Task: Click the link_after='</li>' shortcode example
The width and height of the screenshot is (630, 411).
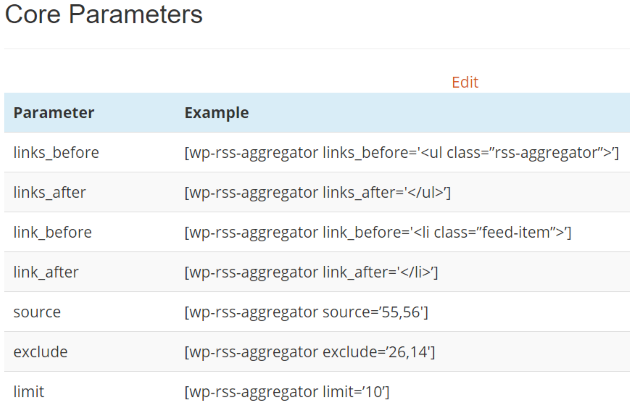Action: click(311, 272)
